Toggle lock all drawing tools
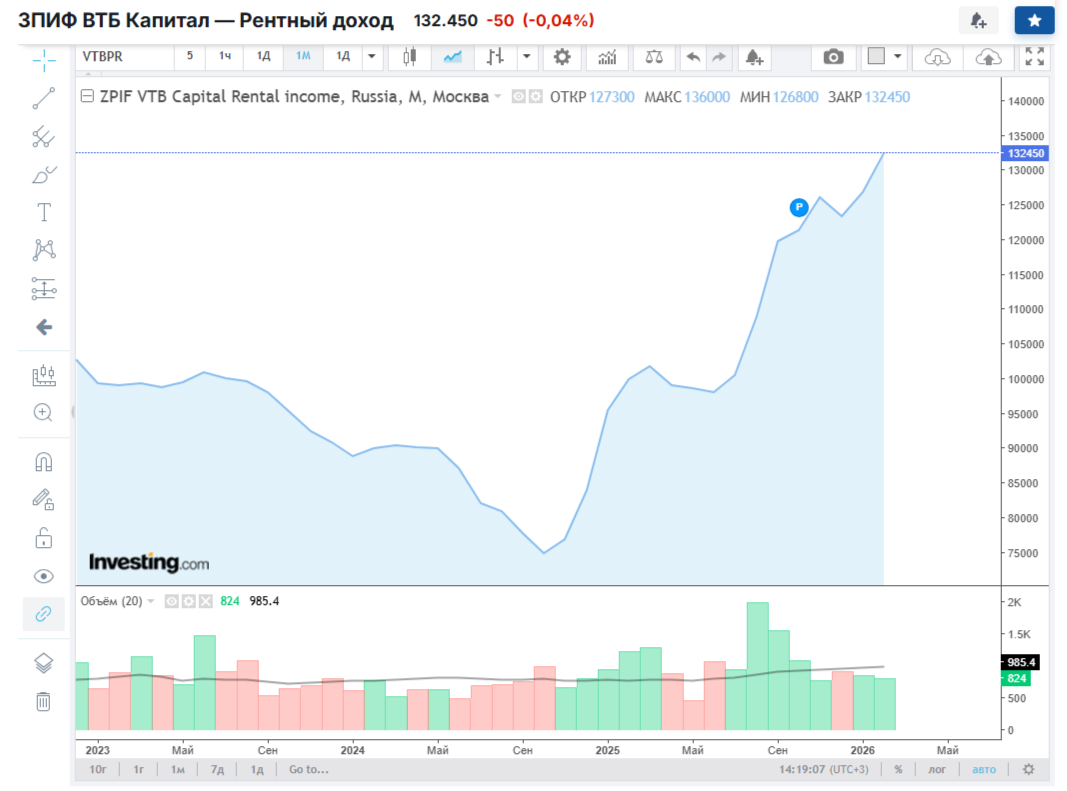Image resolution: width=1067 pixels, height=791 pixels. pyautogui.click(x=44, y=538)
